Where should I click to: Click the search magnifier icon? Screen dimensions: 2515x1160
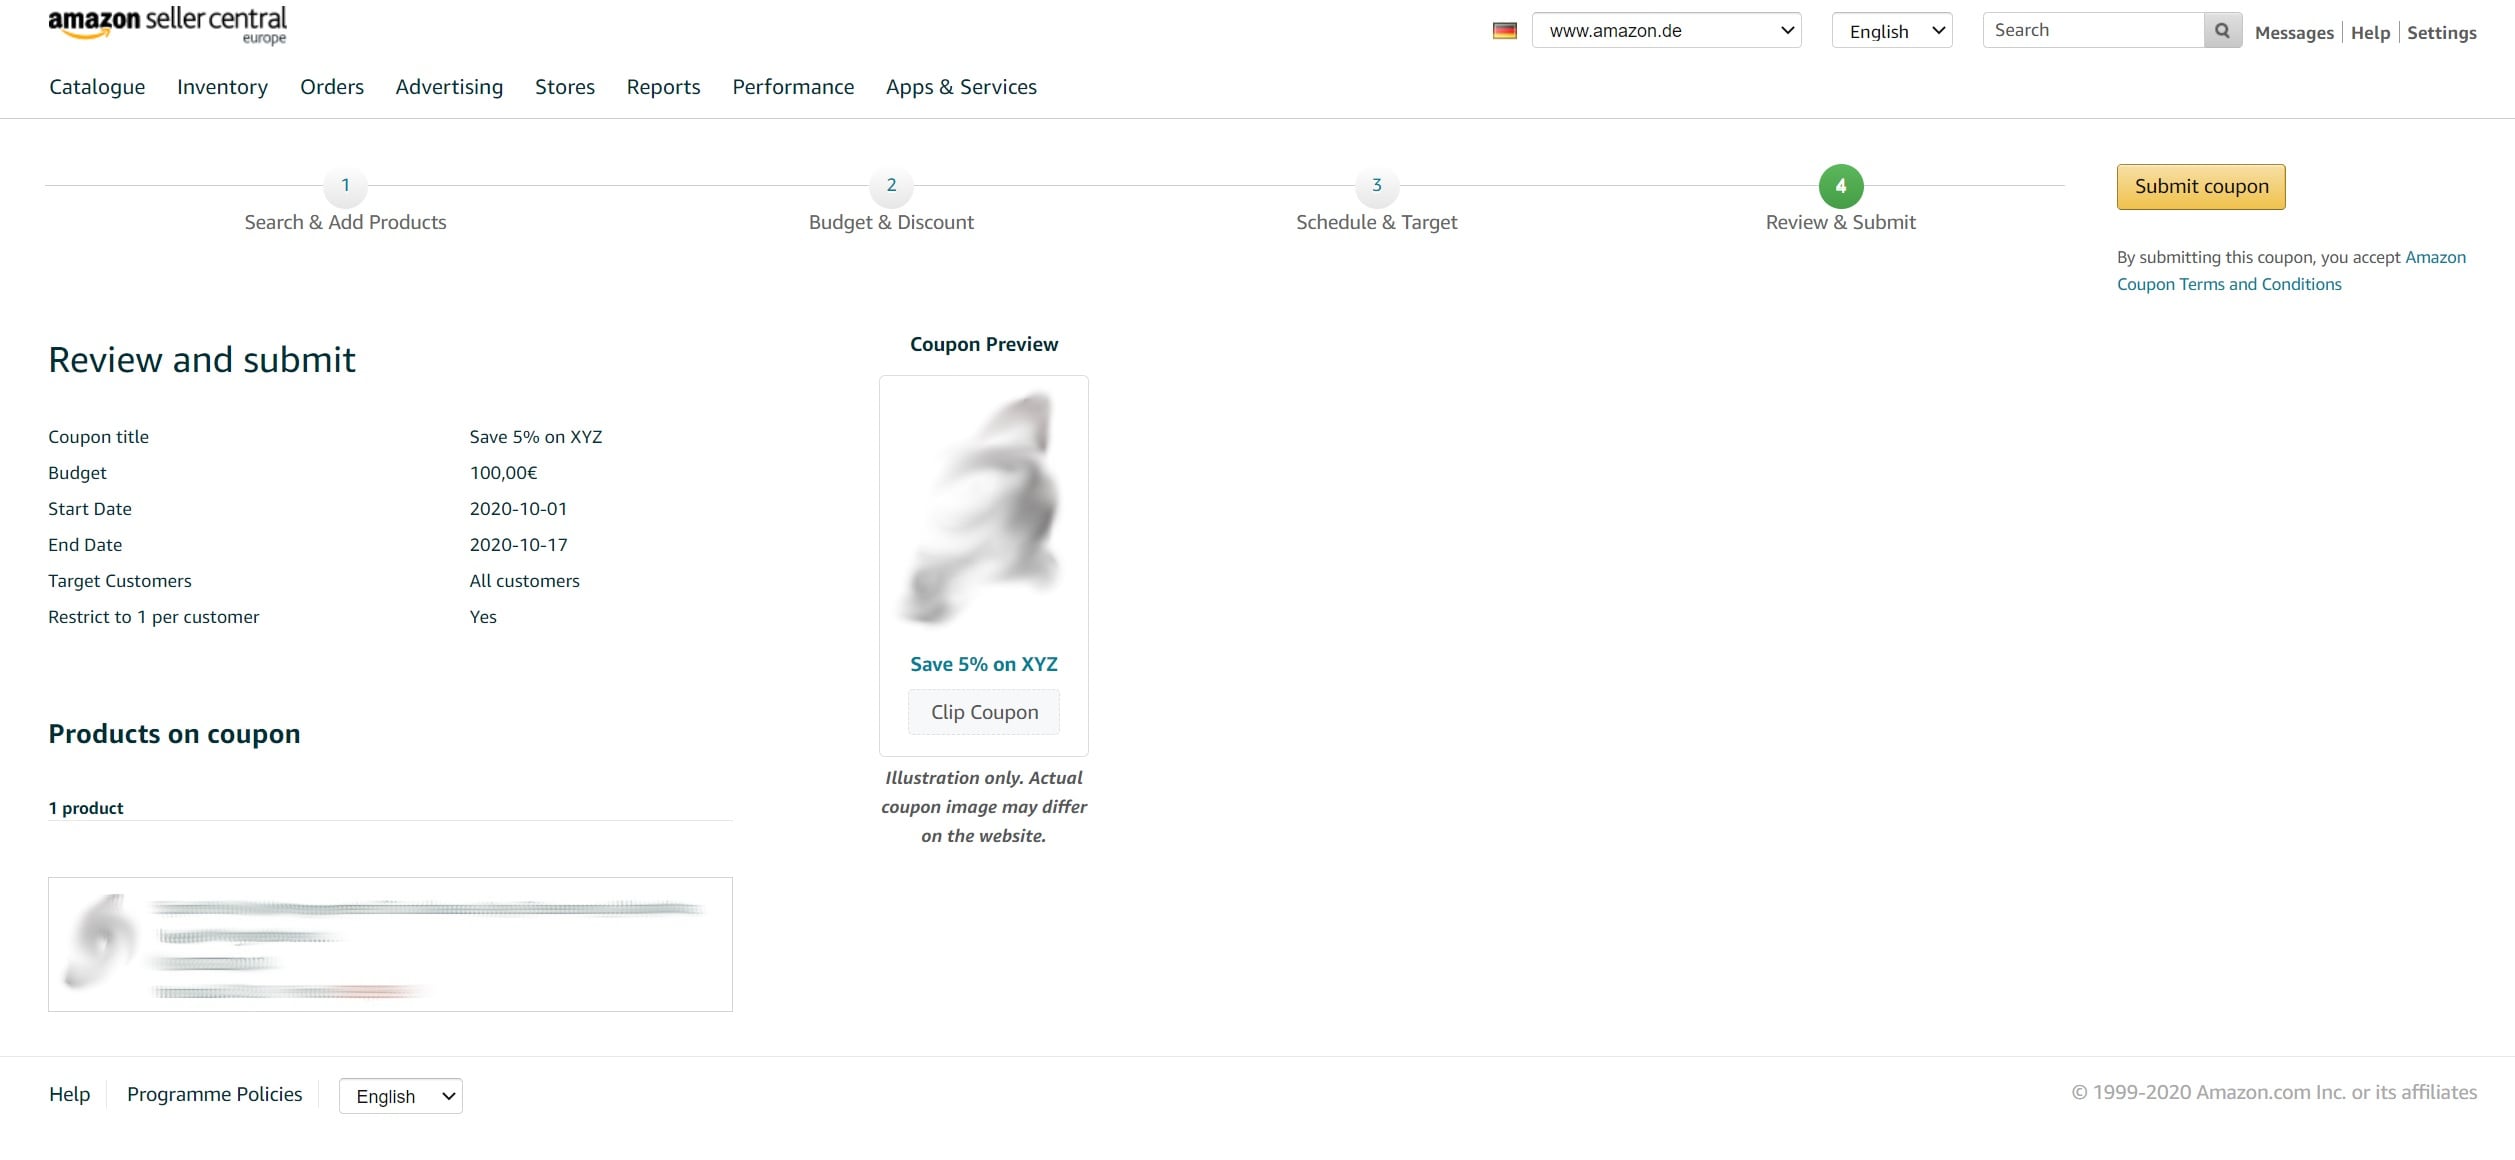2221,31
